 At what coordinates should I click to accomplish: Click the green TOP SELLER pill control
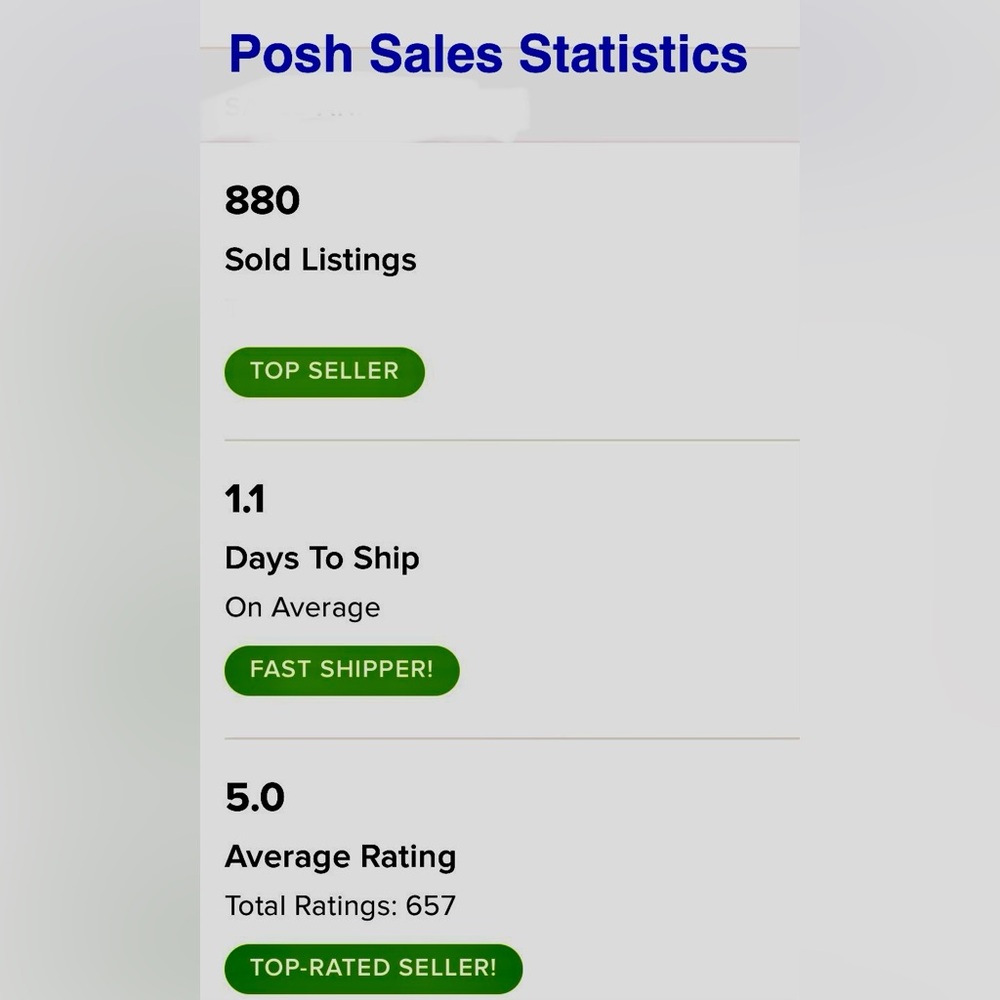(324, 371)
